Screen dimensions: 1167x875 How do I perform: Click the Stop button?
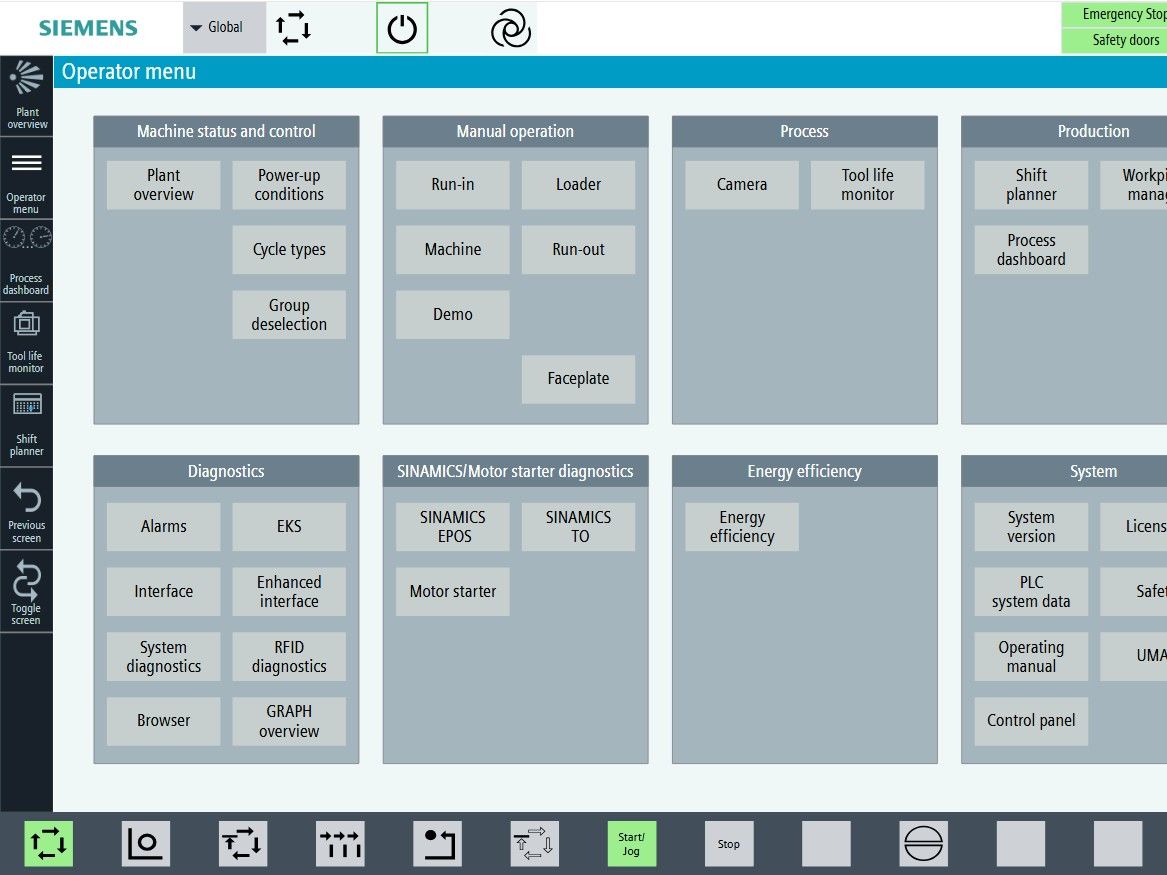[x=729, y=844]
